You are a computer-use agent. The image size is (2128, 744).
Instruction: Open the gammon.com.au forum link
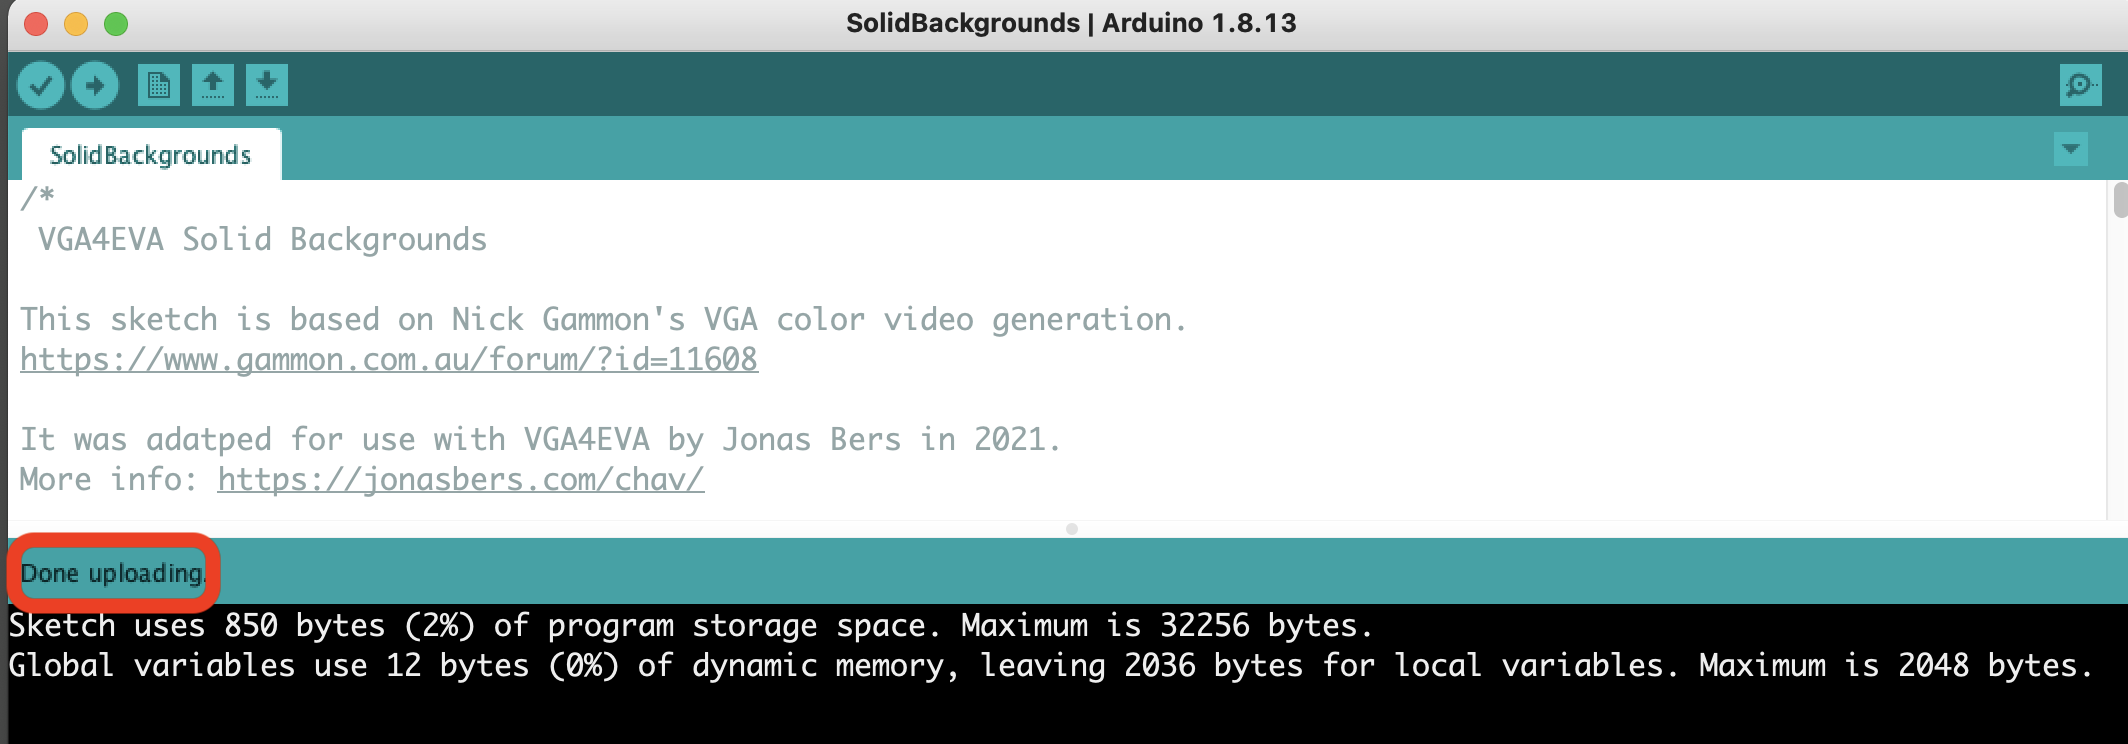click(389, 360)
